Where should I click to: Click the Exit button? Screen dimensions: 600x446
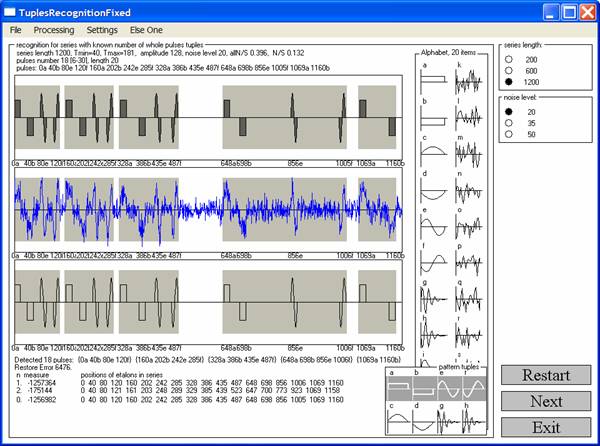pyautogui.click(x=546, y=427)
